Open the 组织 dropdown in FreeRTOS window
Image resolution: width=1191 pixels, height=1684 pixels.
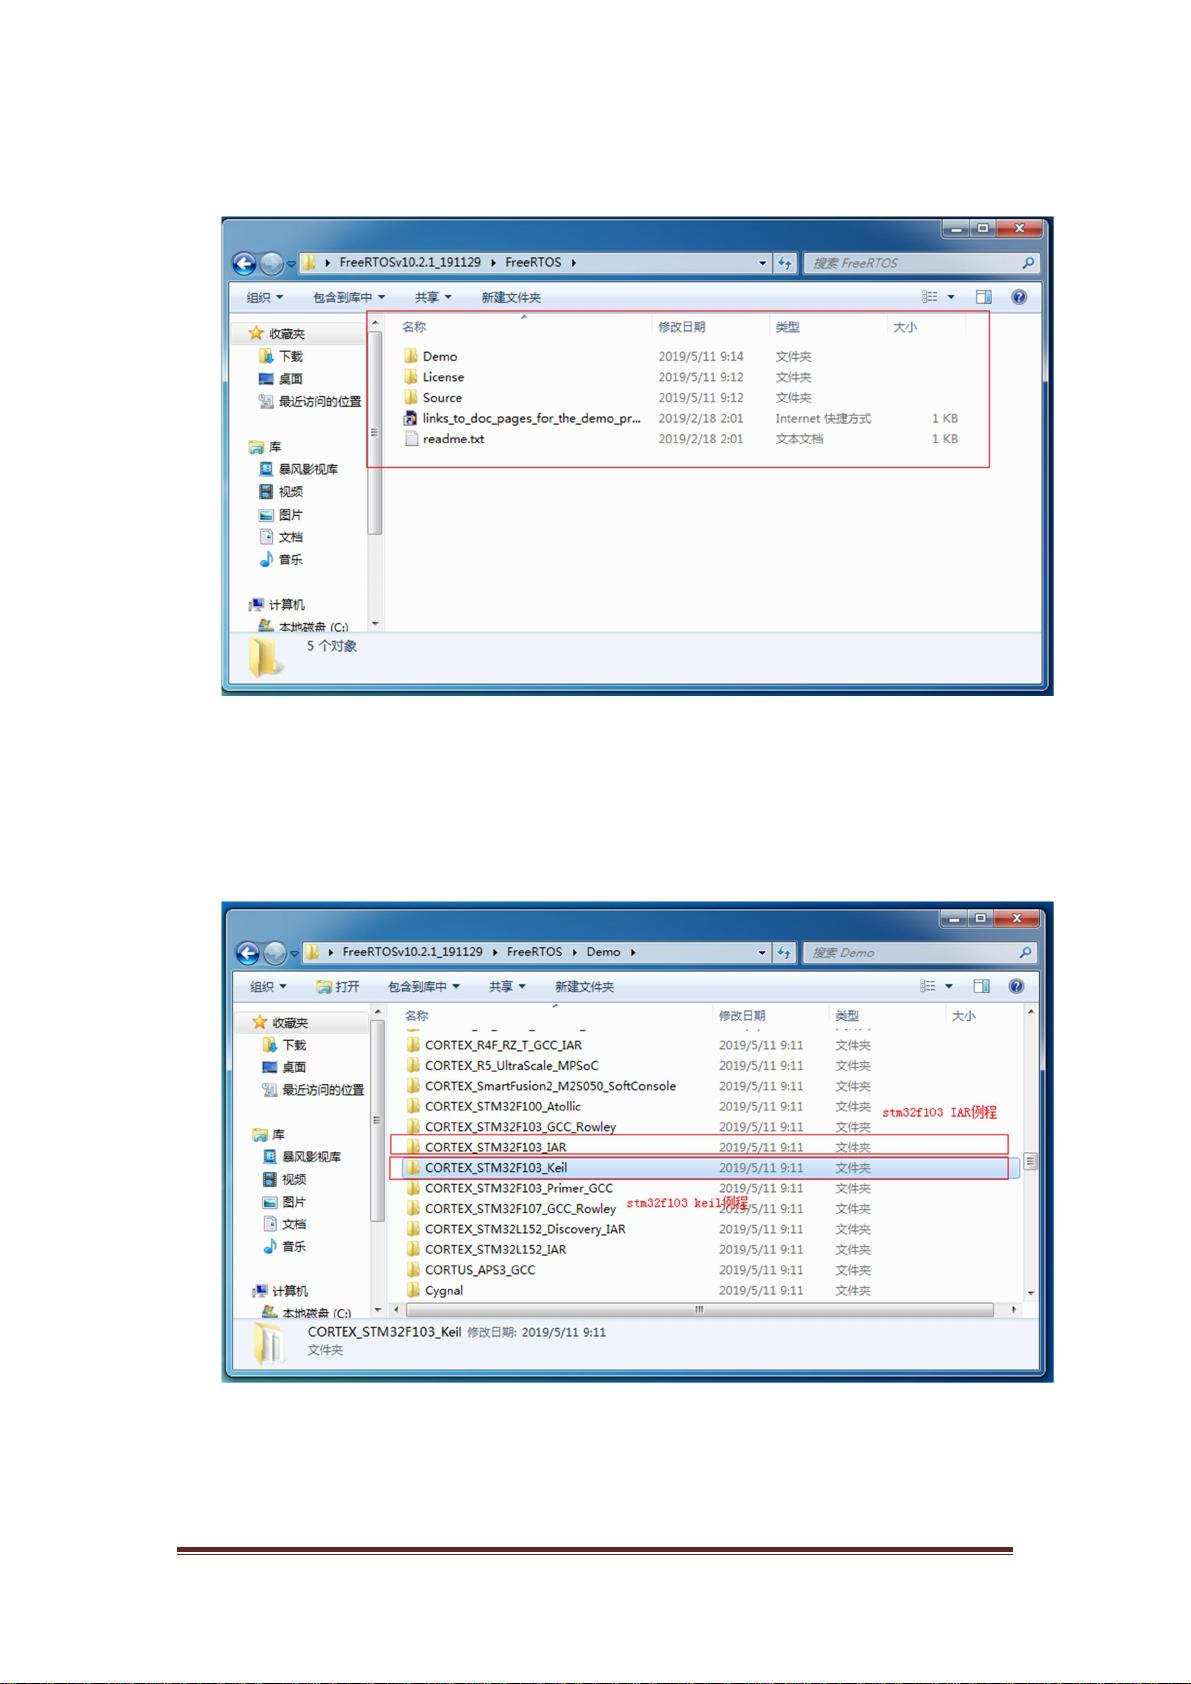(265, 298)
